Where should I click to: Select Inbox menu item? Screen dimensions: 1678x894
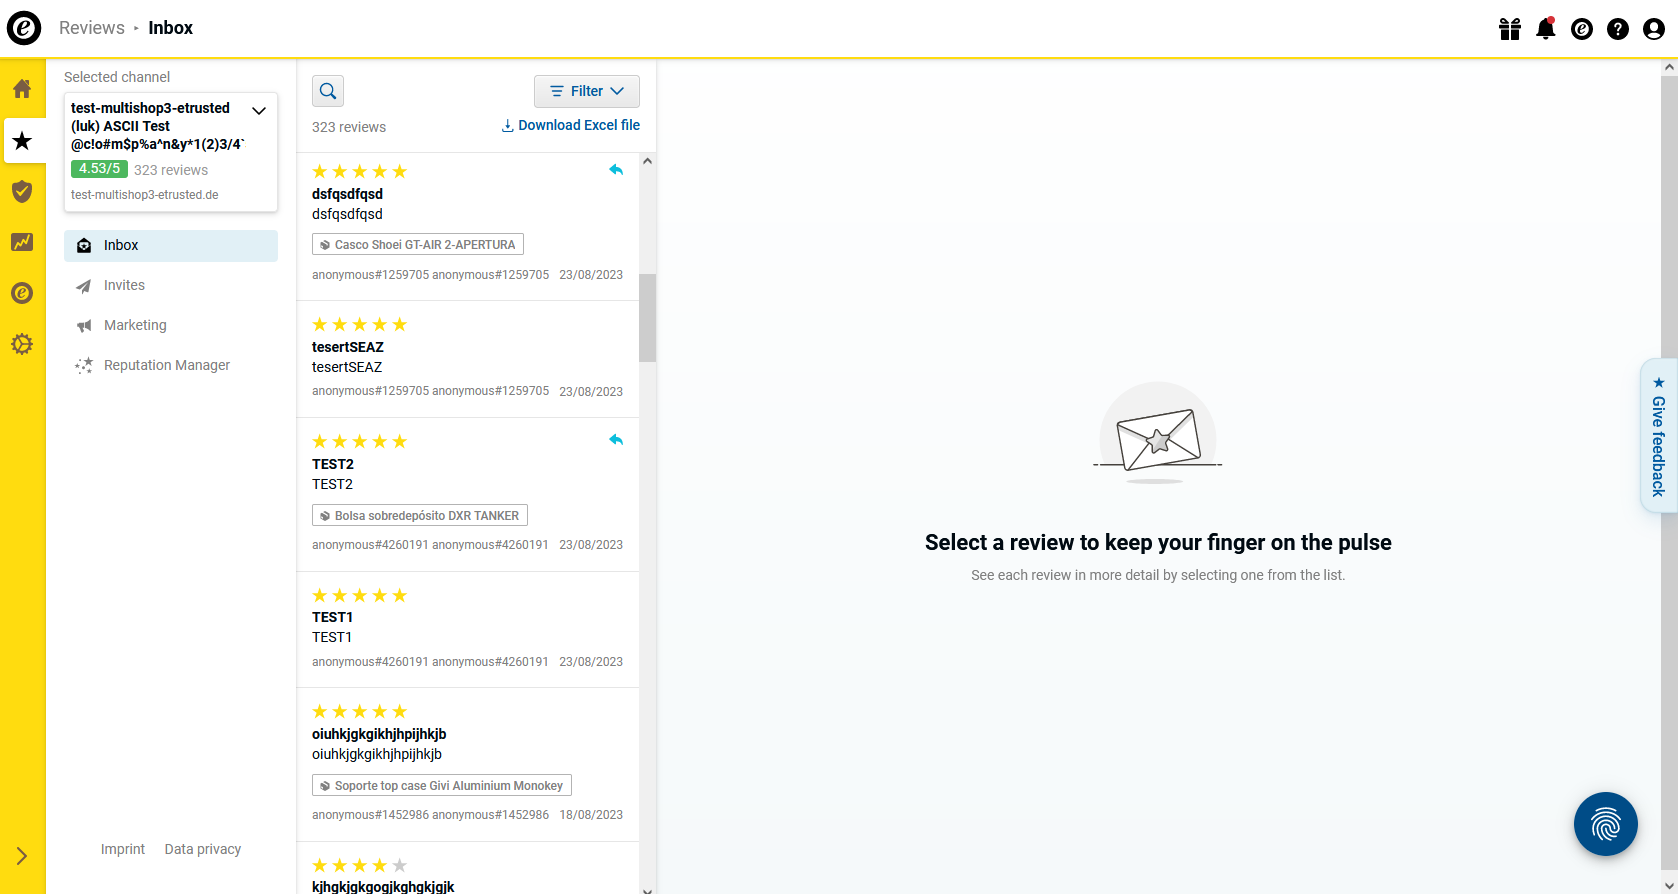pos(171,246)
